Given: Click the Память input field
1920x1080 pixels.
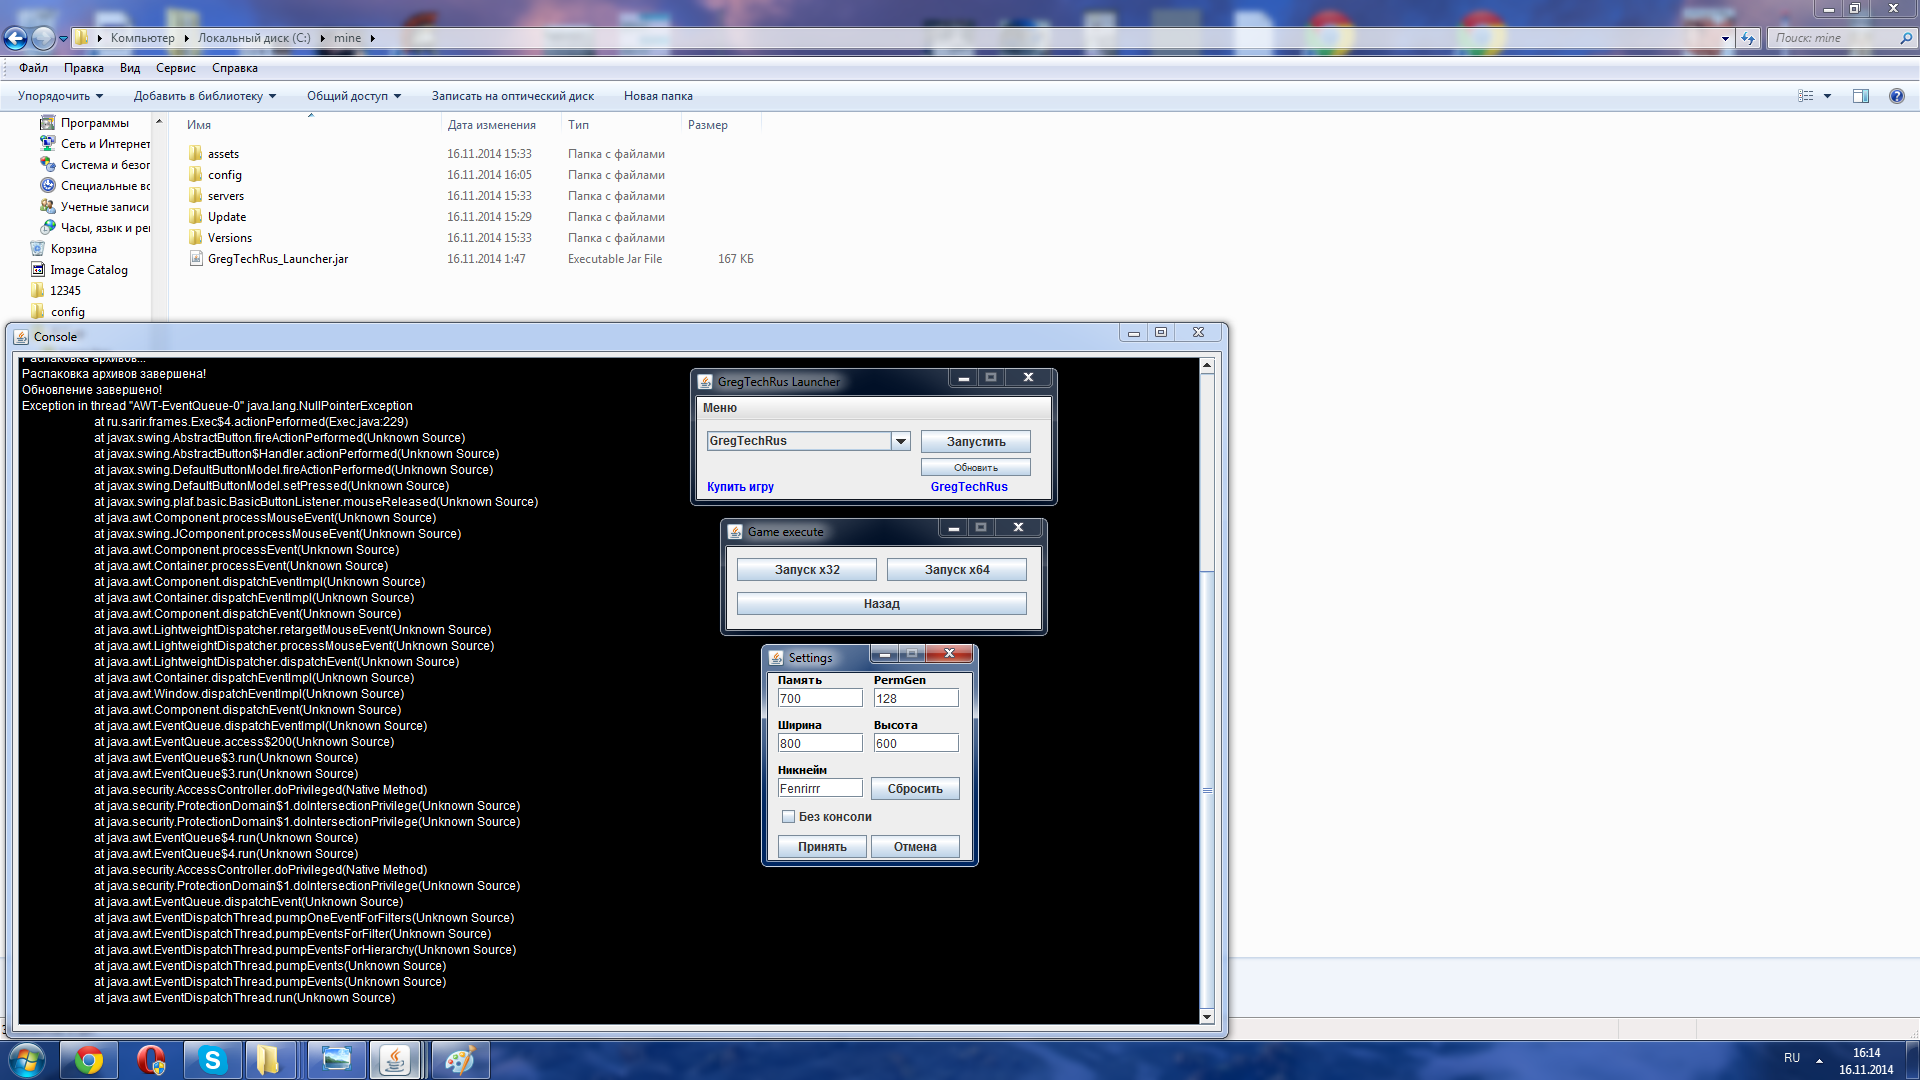Looking at the screenshot, I should (x=820, y=699).
